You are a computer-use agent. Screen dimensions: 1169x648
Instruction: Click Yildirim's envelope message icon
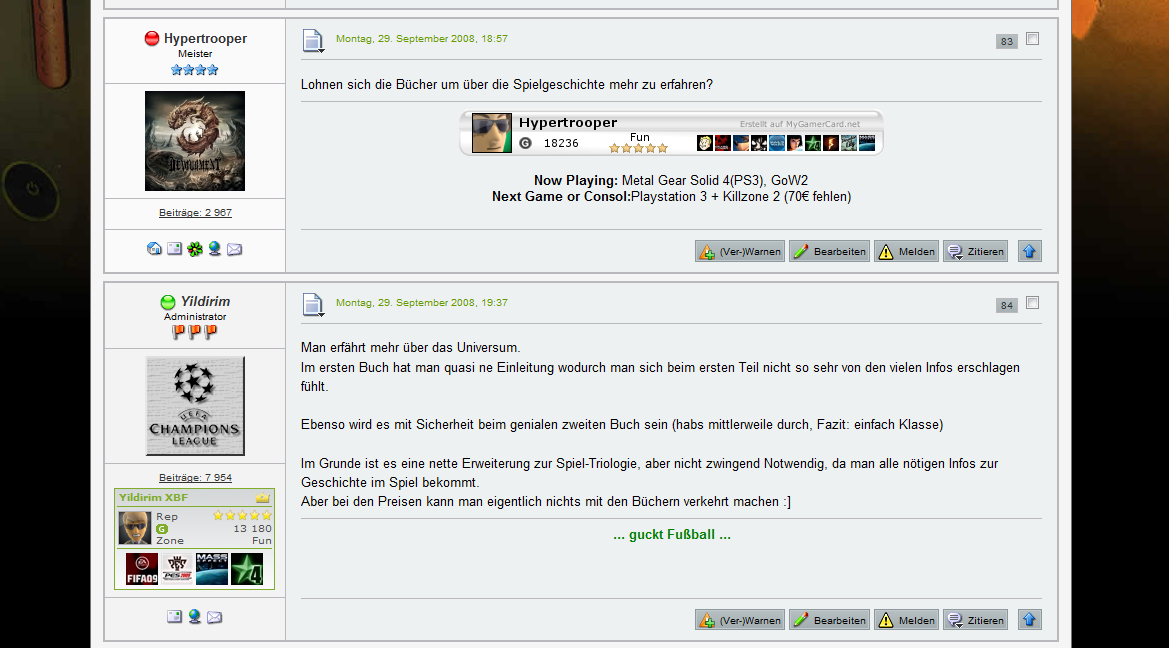pos(215,617)
